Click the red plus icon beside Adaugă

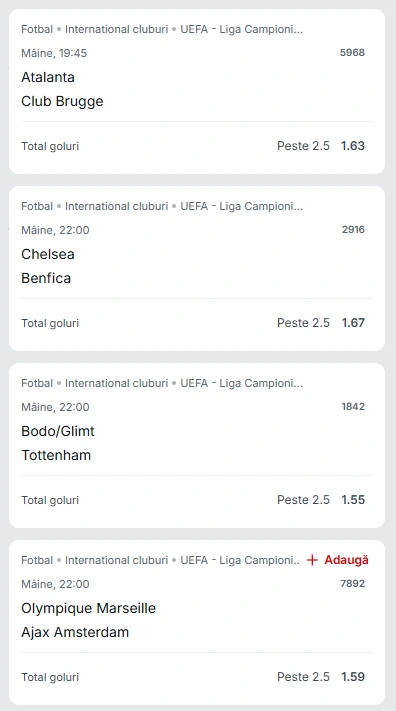pyautogui.click(x=312, y=560)
